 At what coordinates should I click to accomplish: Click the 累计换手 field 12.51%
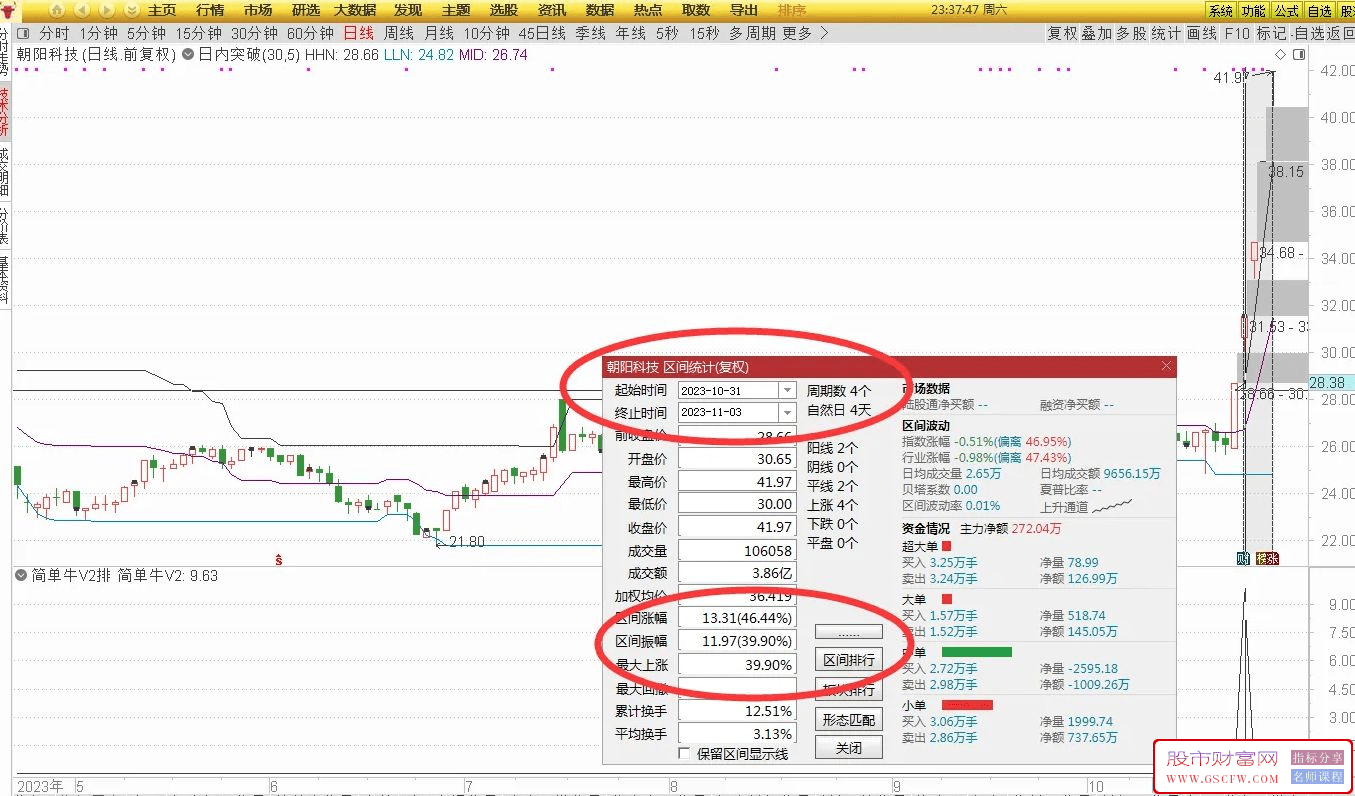(x=737, y=711)
